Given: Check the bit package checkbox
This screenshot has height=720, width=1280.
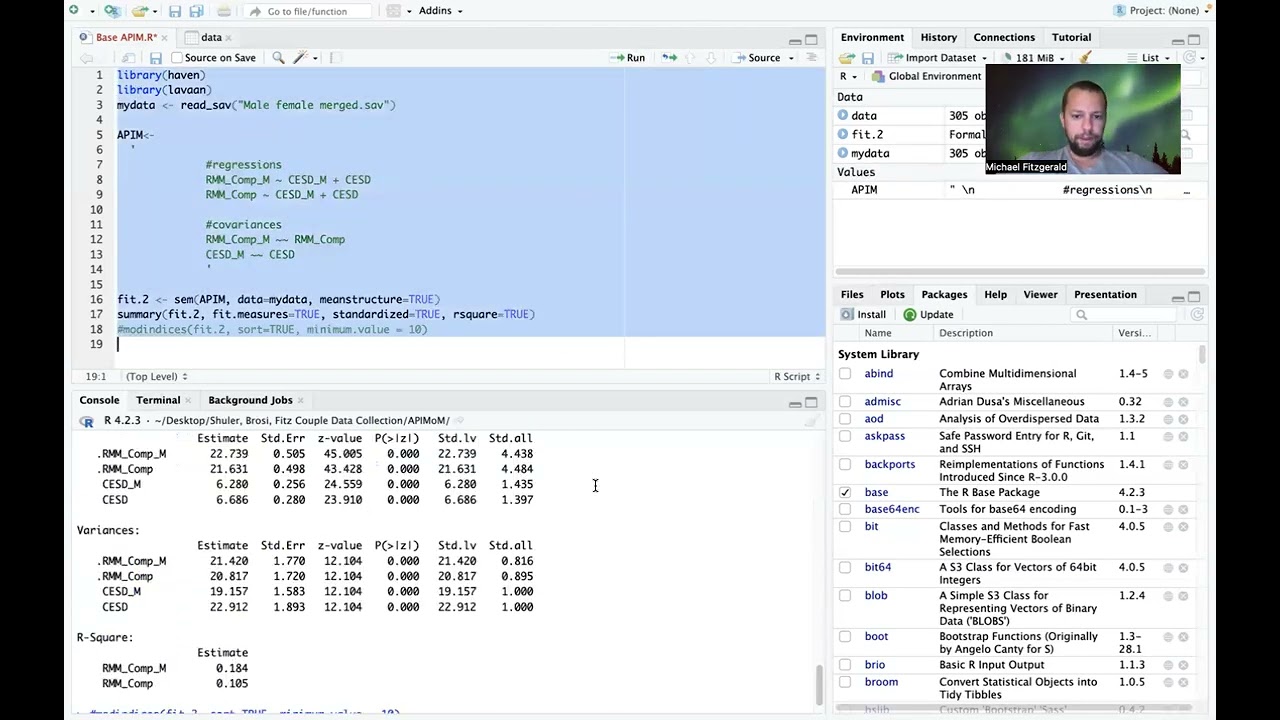Looking at the screenshot, I should (845, 527).
